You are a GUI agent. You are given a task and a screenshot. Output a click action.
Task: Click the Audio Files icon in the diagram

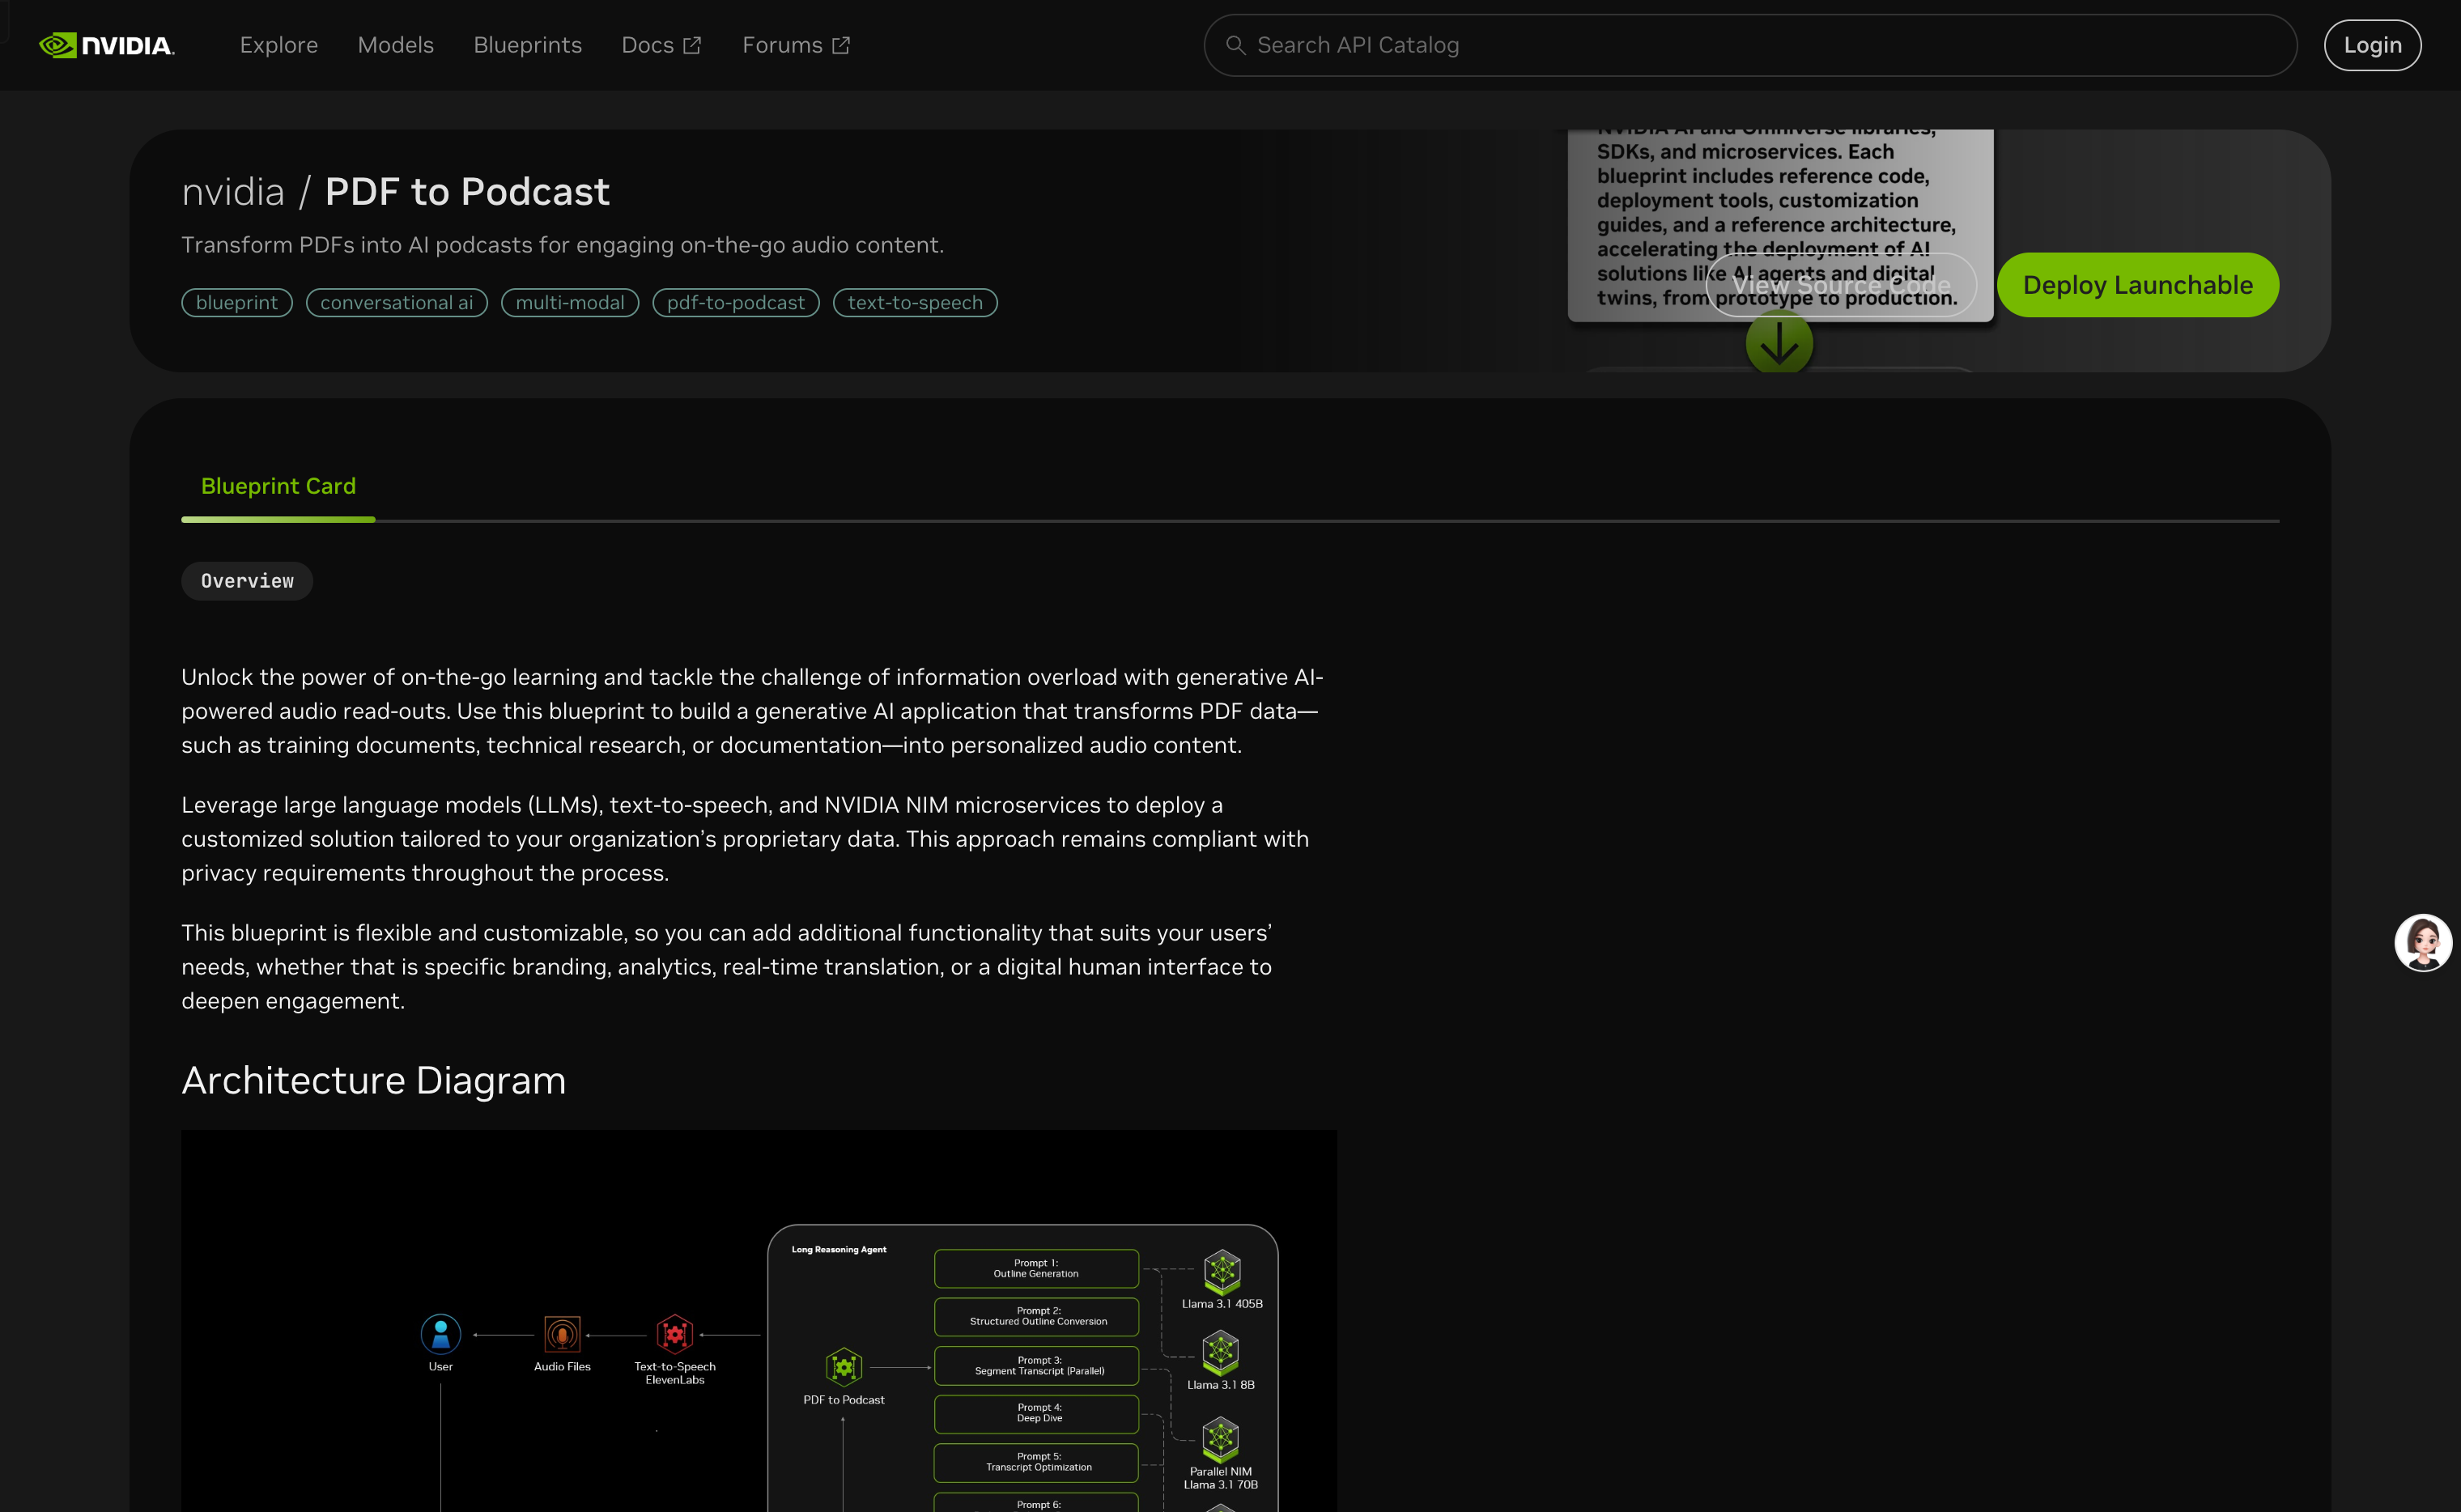(562, 1334)
